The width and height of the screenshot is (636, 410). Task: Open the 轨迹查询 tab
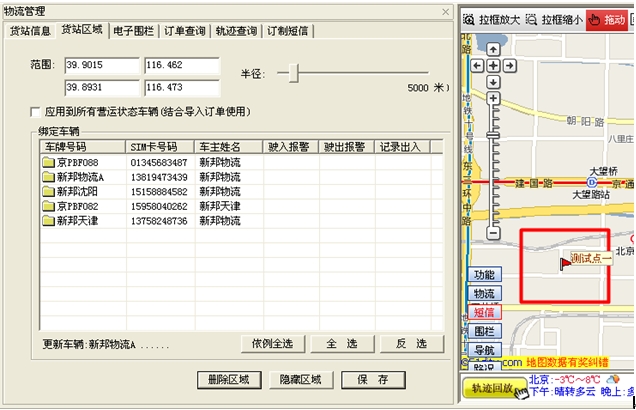click(x=236, y=31)
